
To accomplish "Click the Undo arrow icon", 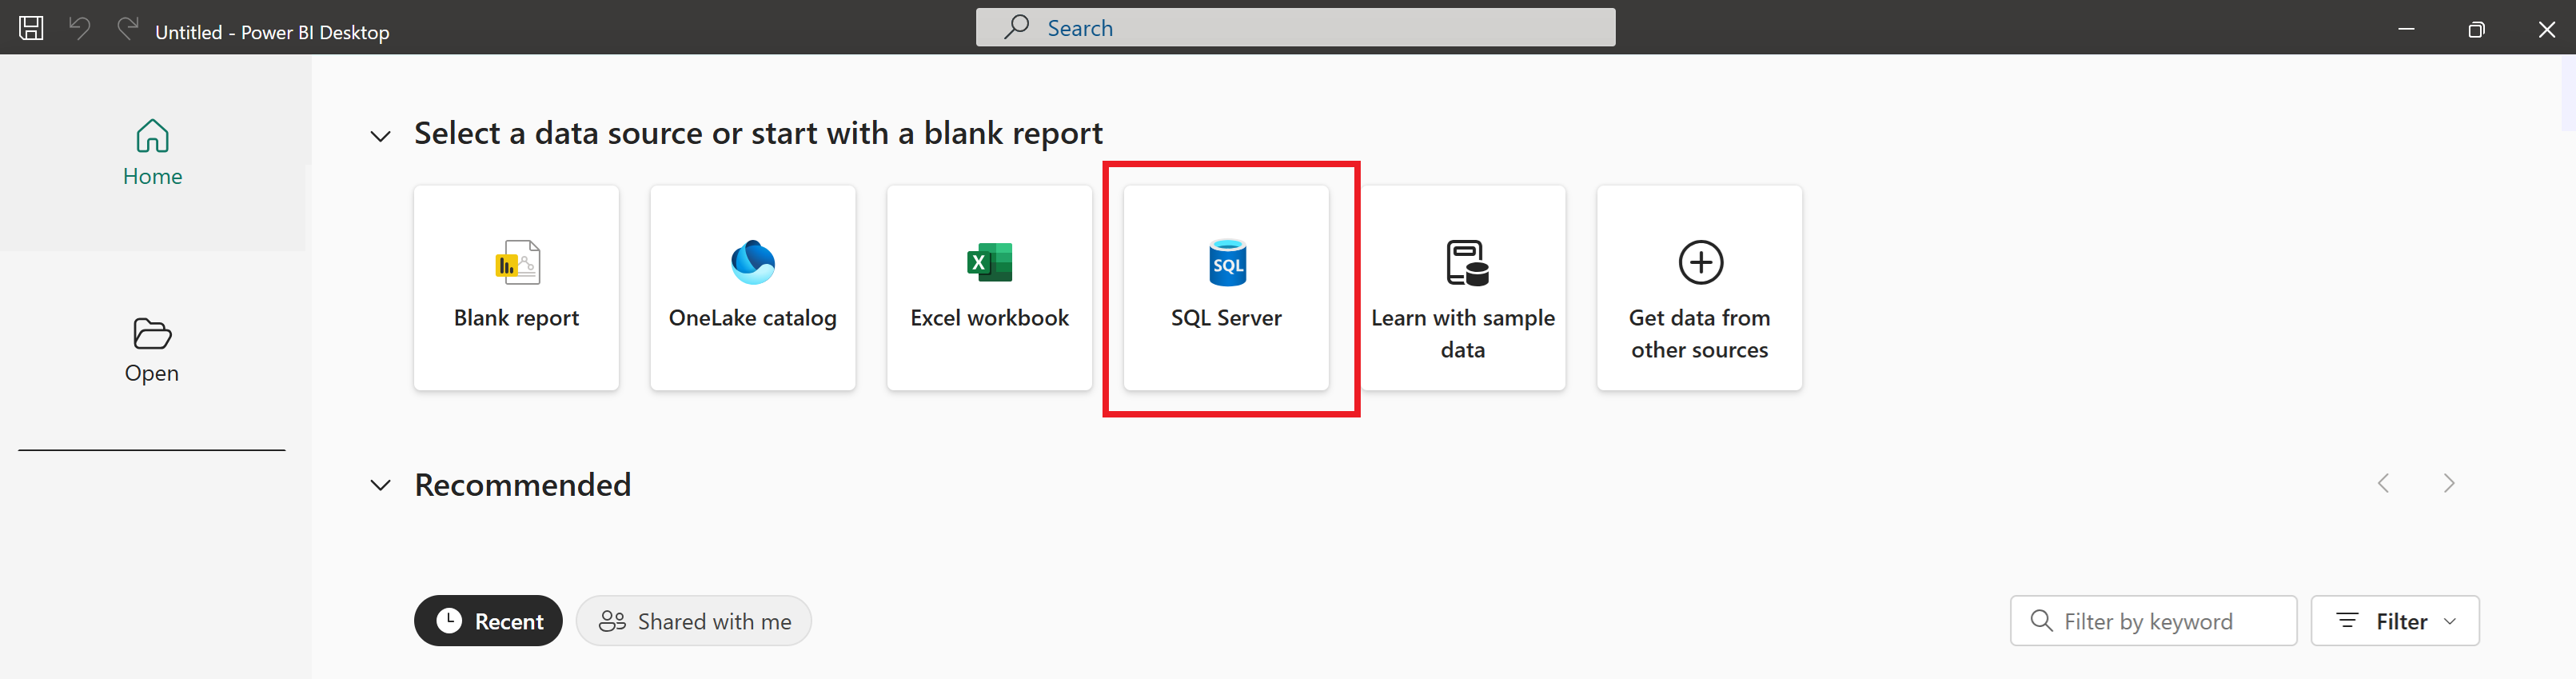I will [80, 28].
